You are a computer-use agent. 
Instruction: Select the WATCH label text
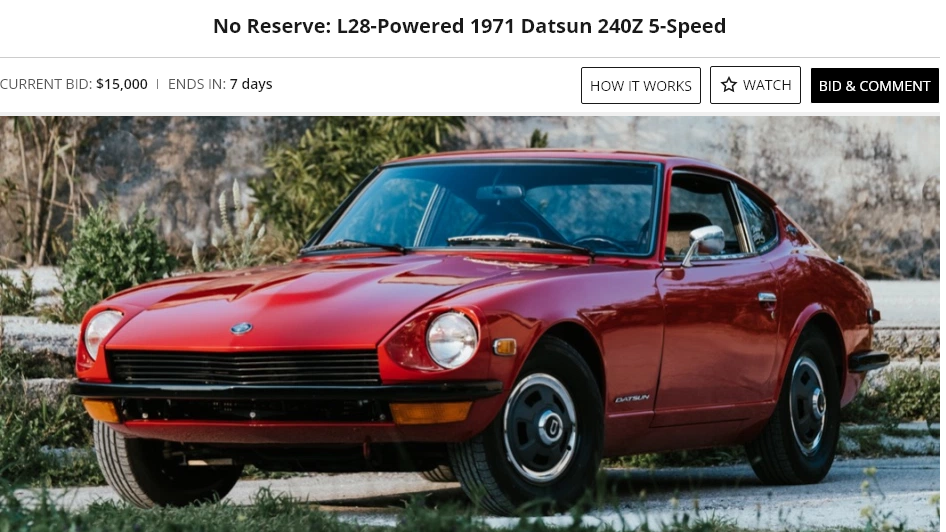click(767, 85)
